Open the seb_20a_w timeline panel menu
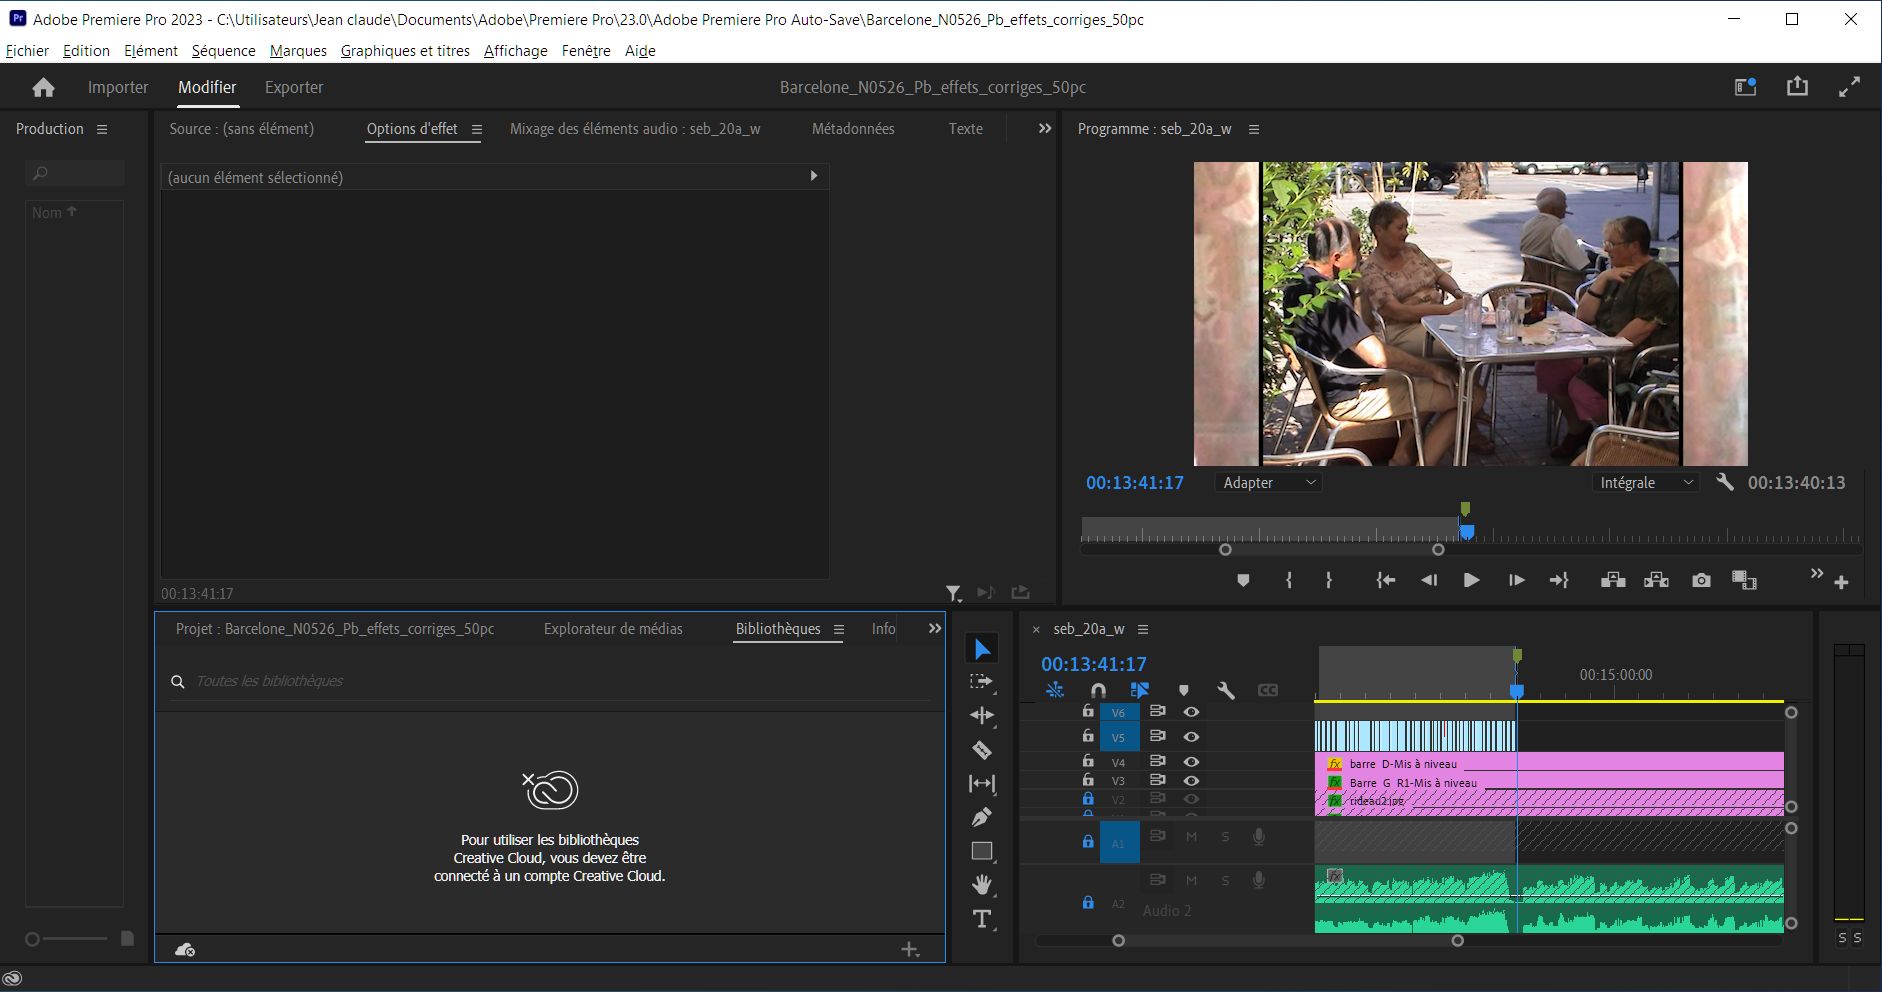The width and height of the screenshot is (1882, 992). (1143, 629)
